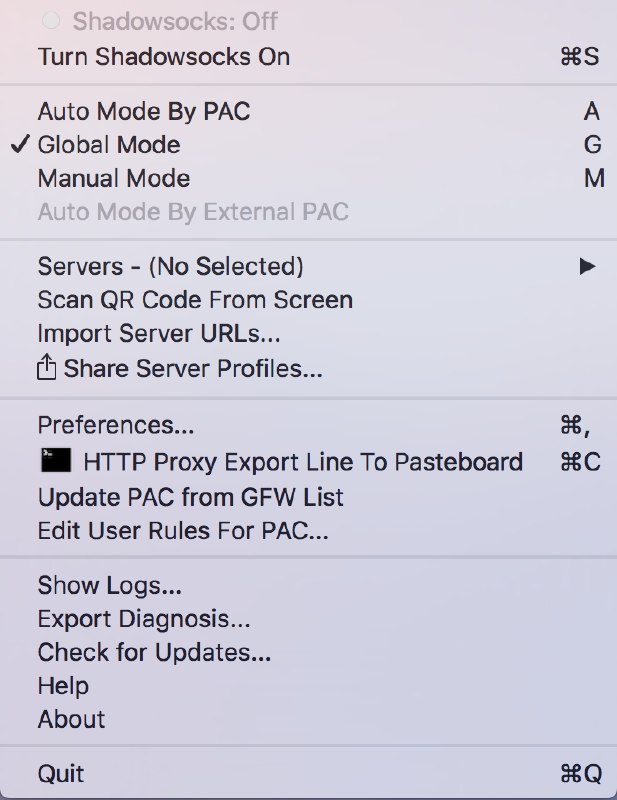Click the ⌘C shortcut label

[580, 462]
